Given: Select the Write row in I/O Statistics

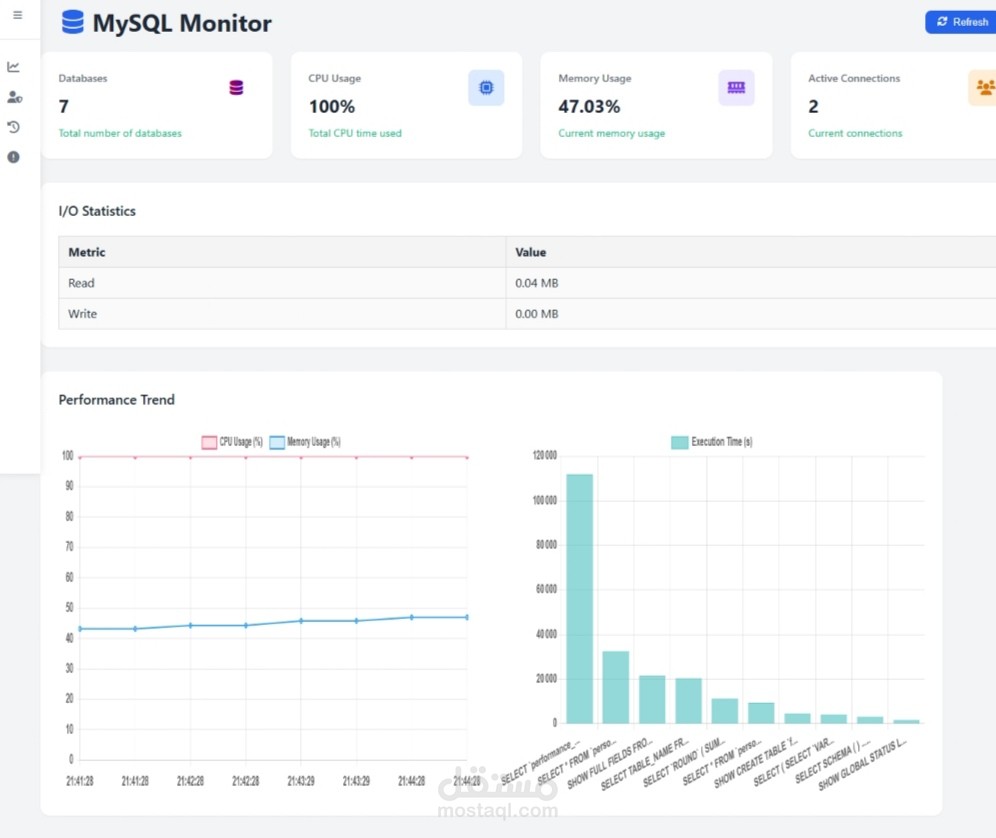Looking at the screenshot, I should click(527, 314).
